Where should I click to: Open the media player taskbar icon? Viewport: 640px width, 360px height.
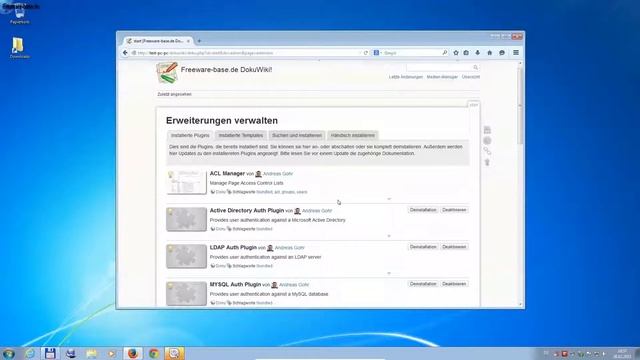click(x=111, y=353)
